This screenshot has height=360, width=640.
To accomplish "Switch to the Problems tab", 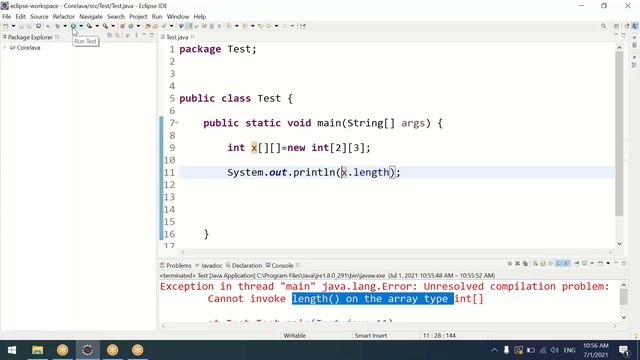I will pos(176,265).
